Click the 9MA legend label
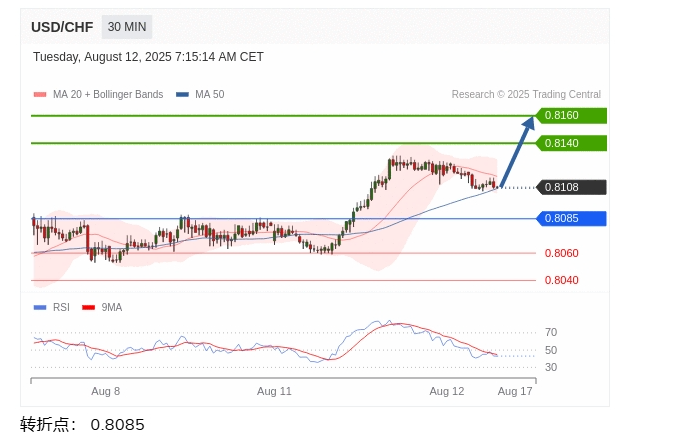Screen dimensions: 689x440 [112, 308]
